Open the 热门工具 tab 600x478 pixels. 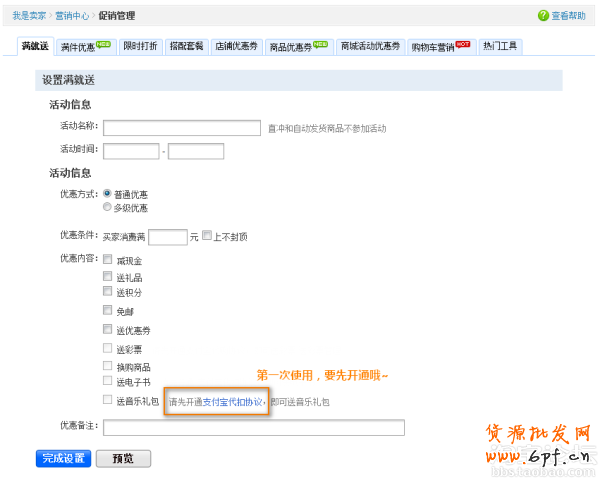pyautogui.click(x=501, y=47)
